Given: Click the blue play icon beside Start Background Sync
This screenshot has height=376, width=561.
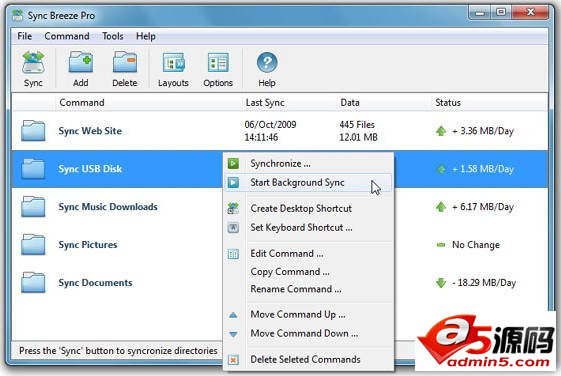Looking at the screenshot, I should click(x=233, y=182).
